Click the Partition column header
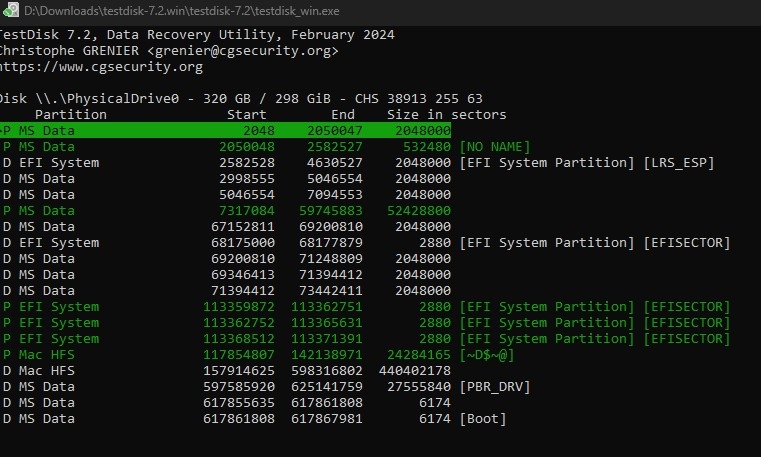This screenshot has width=761, height=457. (x=71, y=115)
